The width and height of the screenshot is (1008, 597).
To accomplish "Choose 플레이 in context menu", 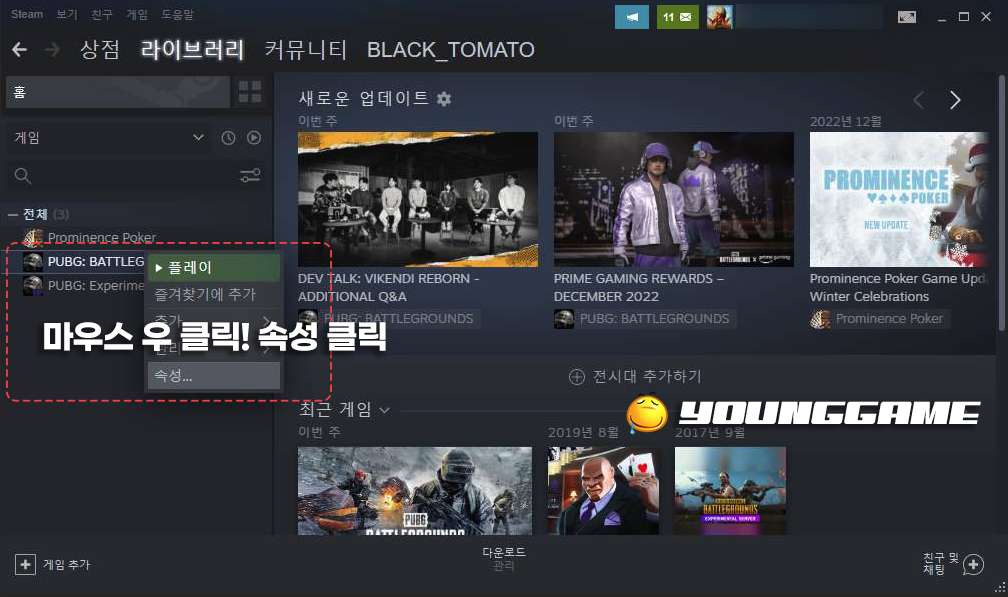I will point(214,267).
